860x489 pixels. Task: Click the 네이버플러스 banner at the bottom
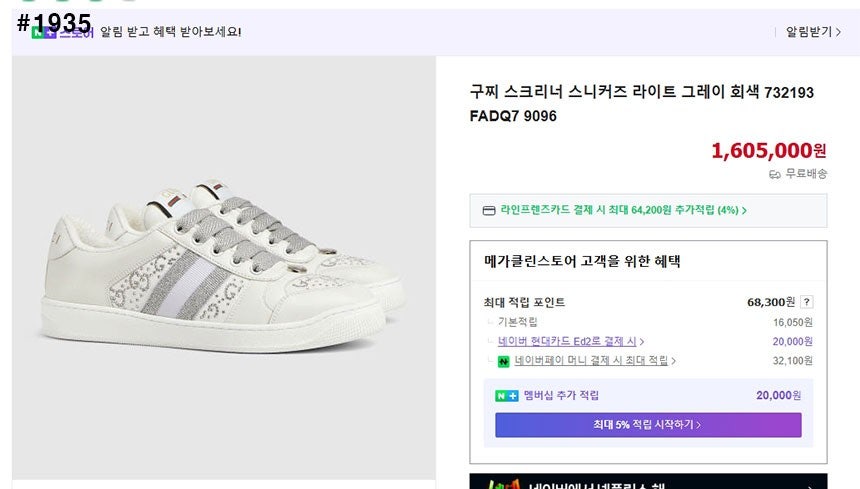point(648,482)
